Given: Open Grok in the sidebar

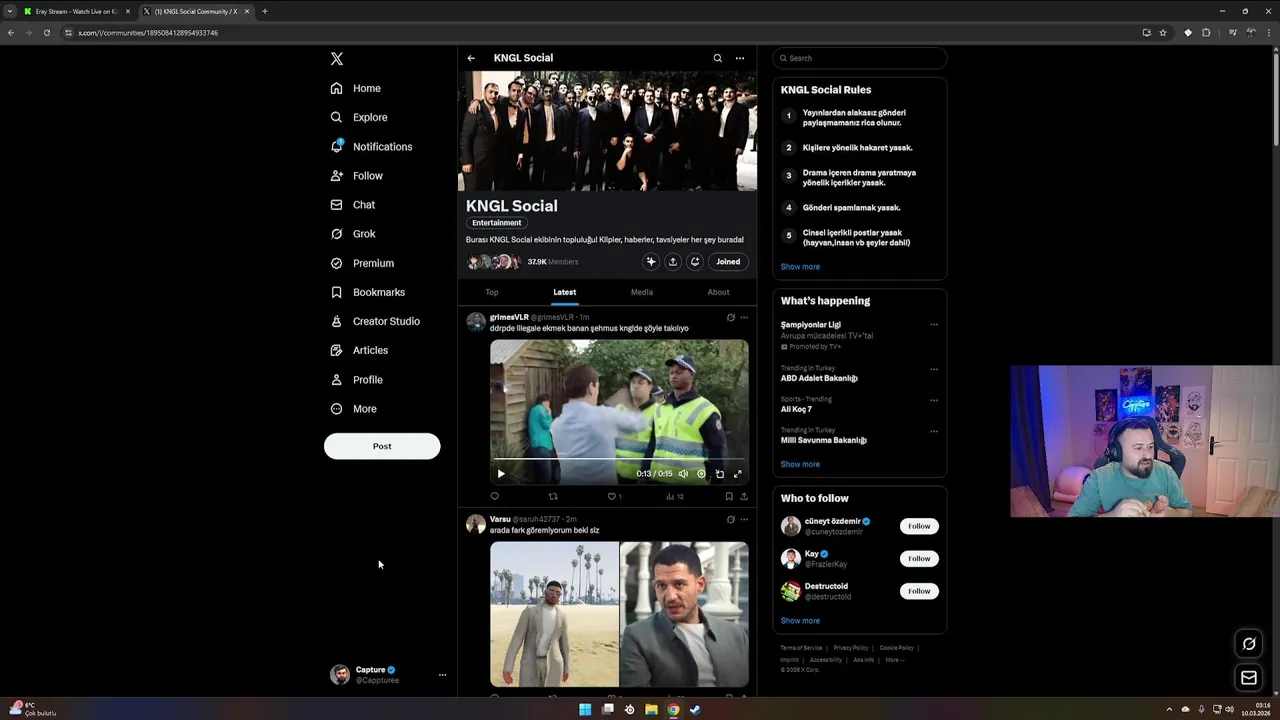Looking at the screenshot, I should [353, 234].
